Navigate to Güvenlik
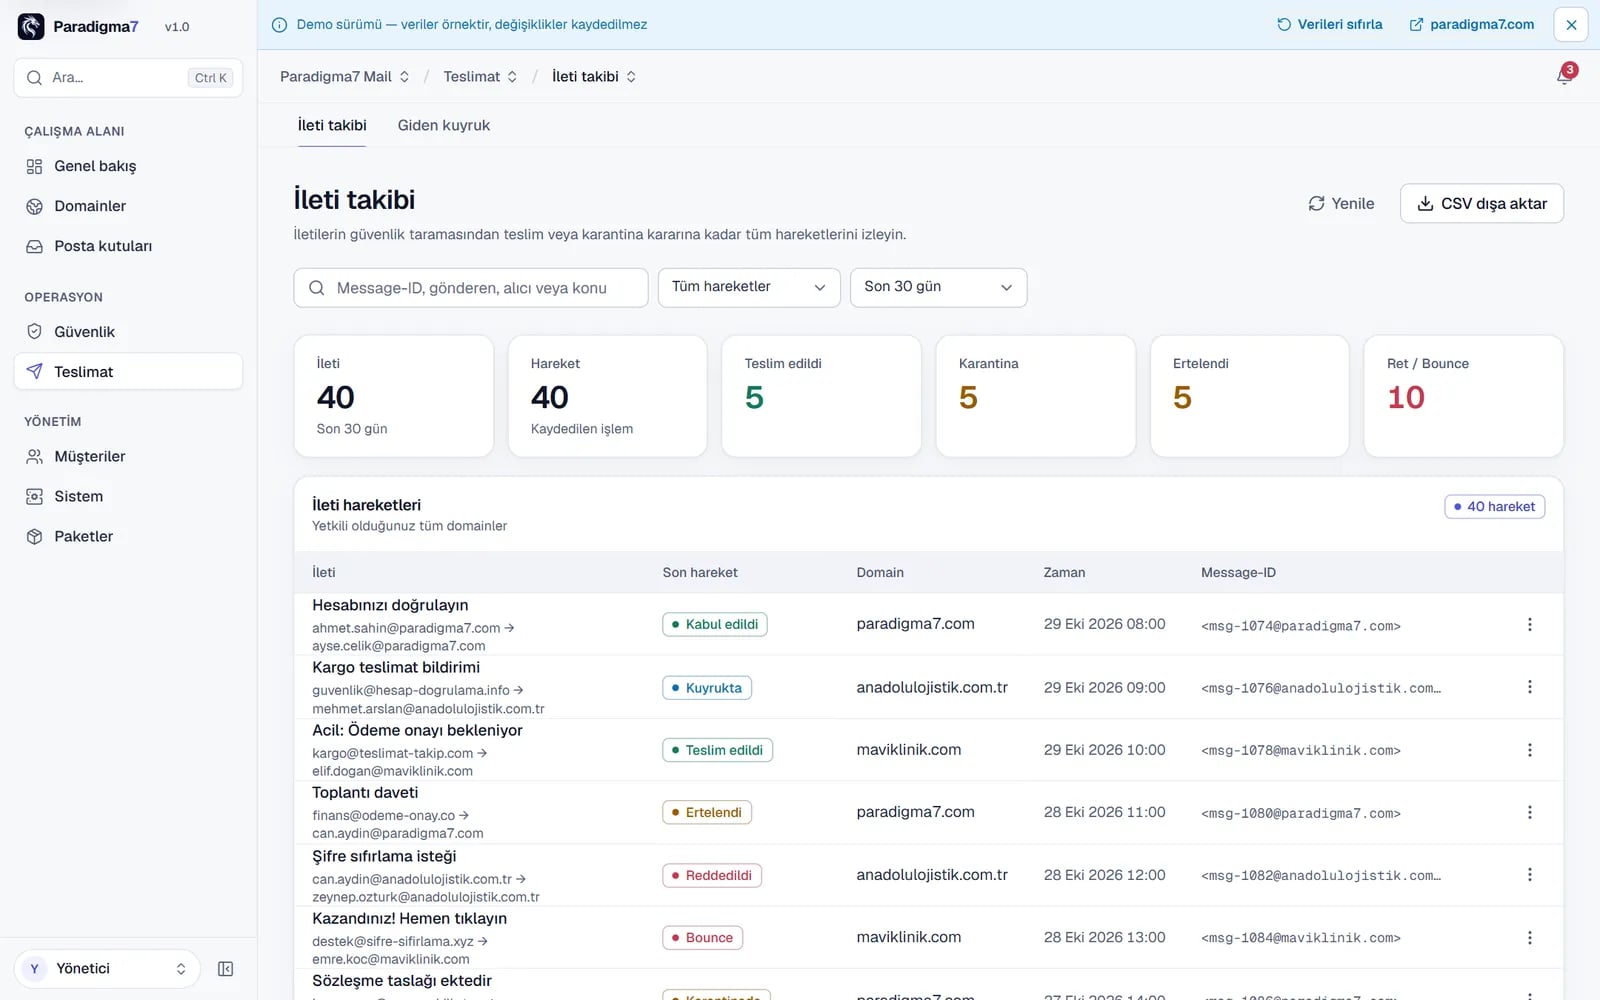 [128, 332]
